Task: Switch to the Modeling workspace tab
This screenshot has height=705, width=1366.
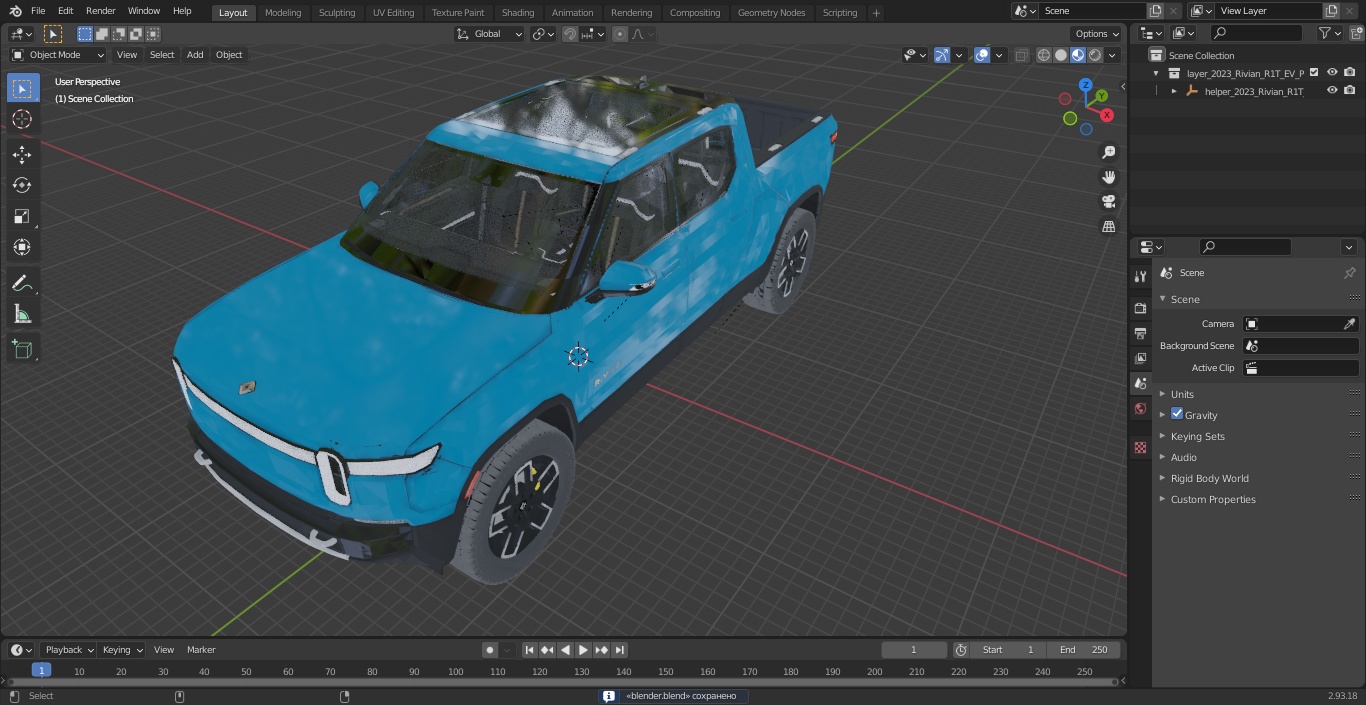Action: tap(283, 13)
